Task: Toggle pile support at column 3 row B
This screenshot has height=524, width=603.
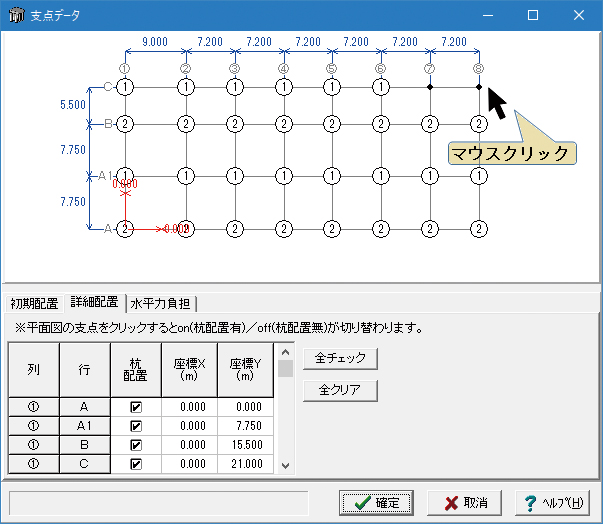Action: [x=235, y=124]
